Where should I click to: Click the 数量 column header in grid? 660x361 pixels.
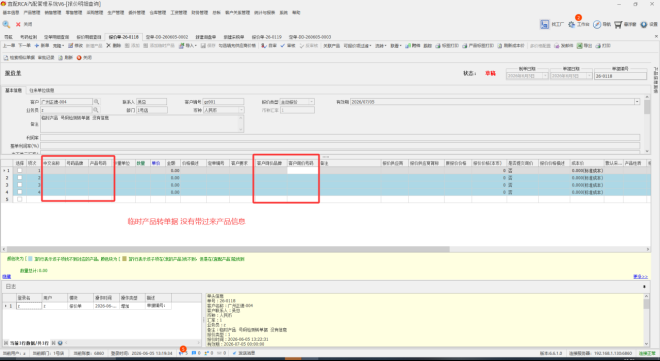point(140,163)
